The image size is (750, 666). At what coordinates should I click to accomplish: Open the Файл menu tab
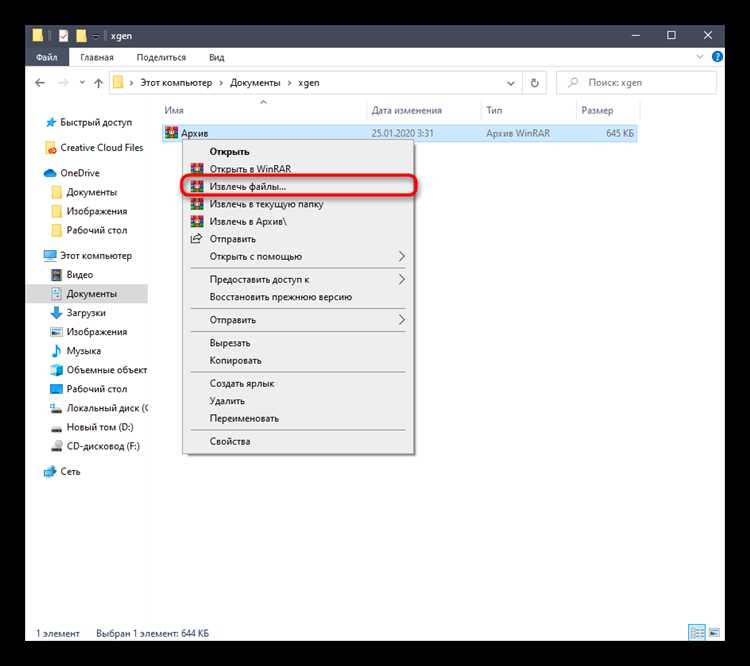pos(47,57)
